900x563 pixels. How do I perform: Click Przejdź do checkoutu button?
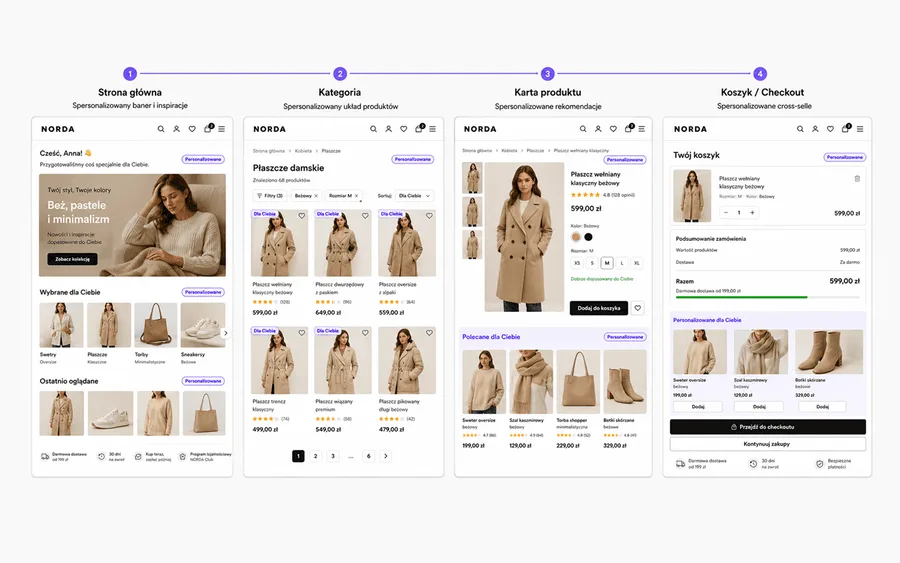point(767,427)
